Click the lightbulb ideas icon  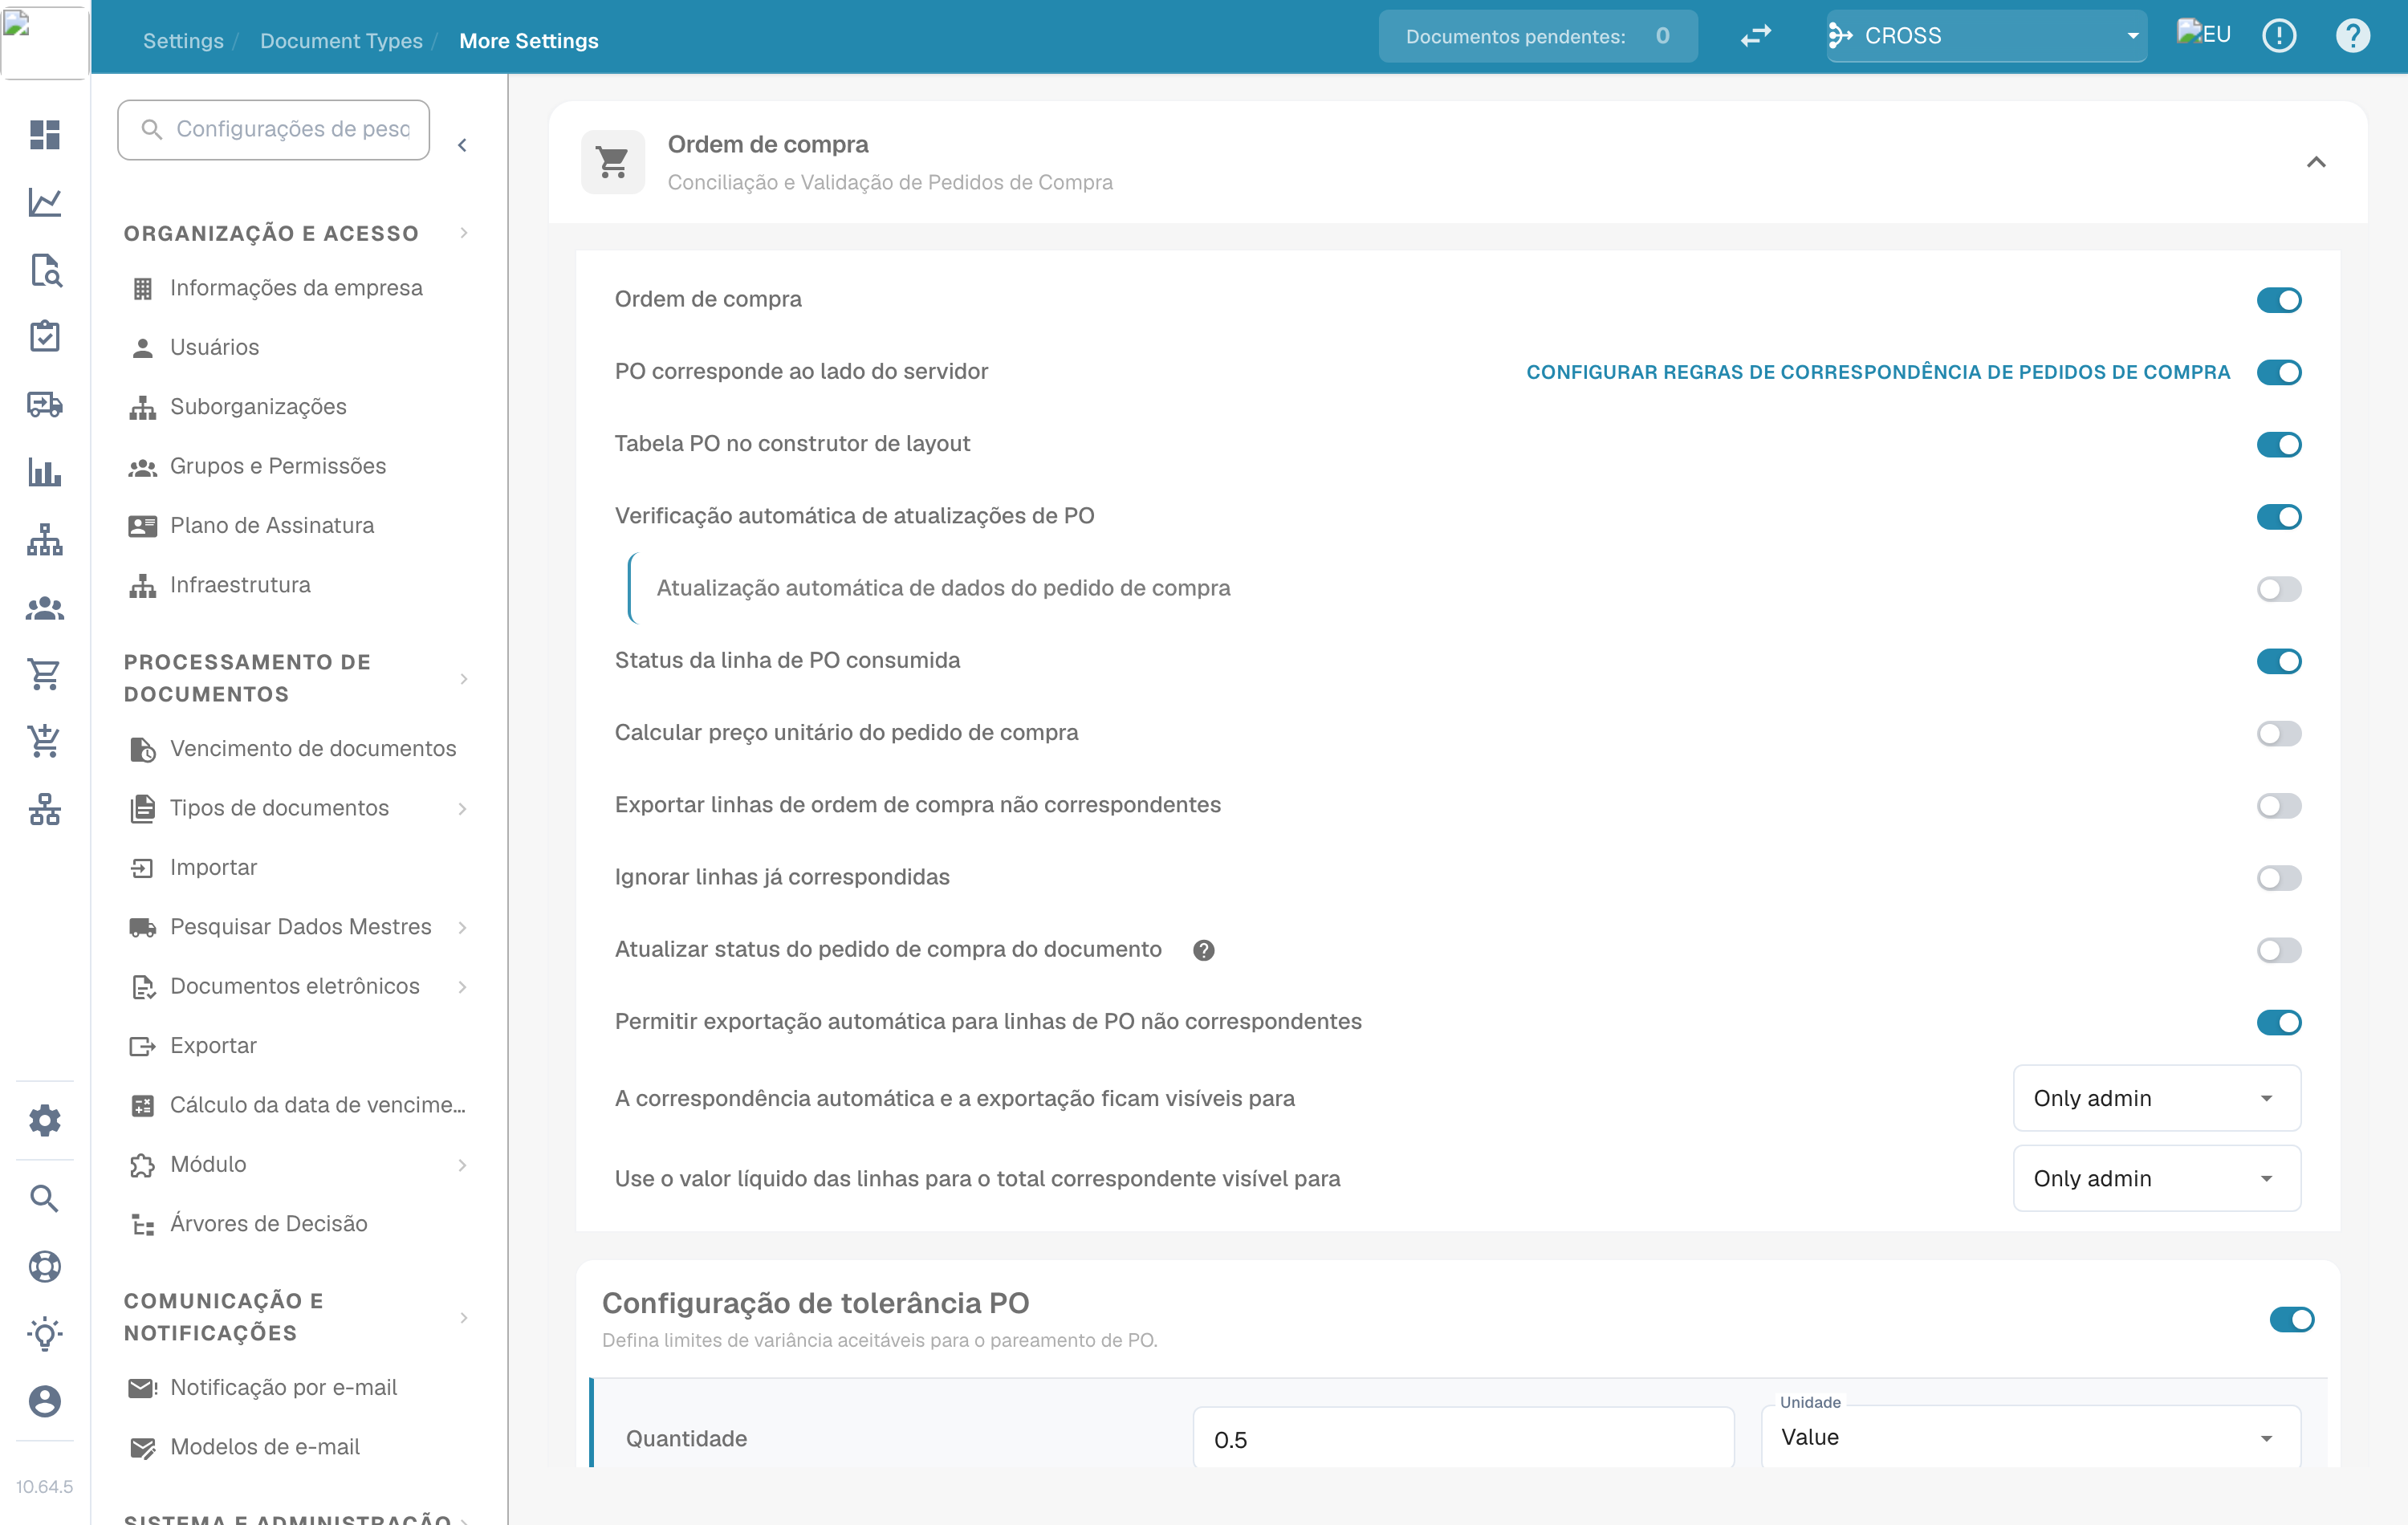point(45,1334)
